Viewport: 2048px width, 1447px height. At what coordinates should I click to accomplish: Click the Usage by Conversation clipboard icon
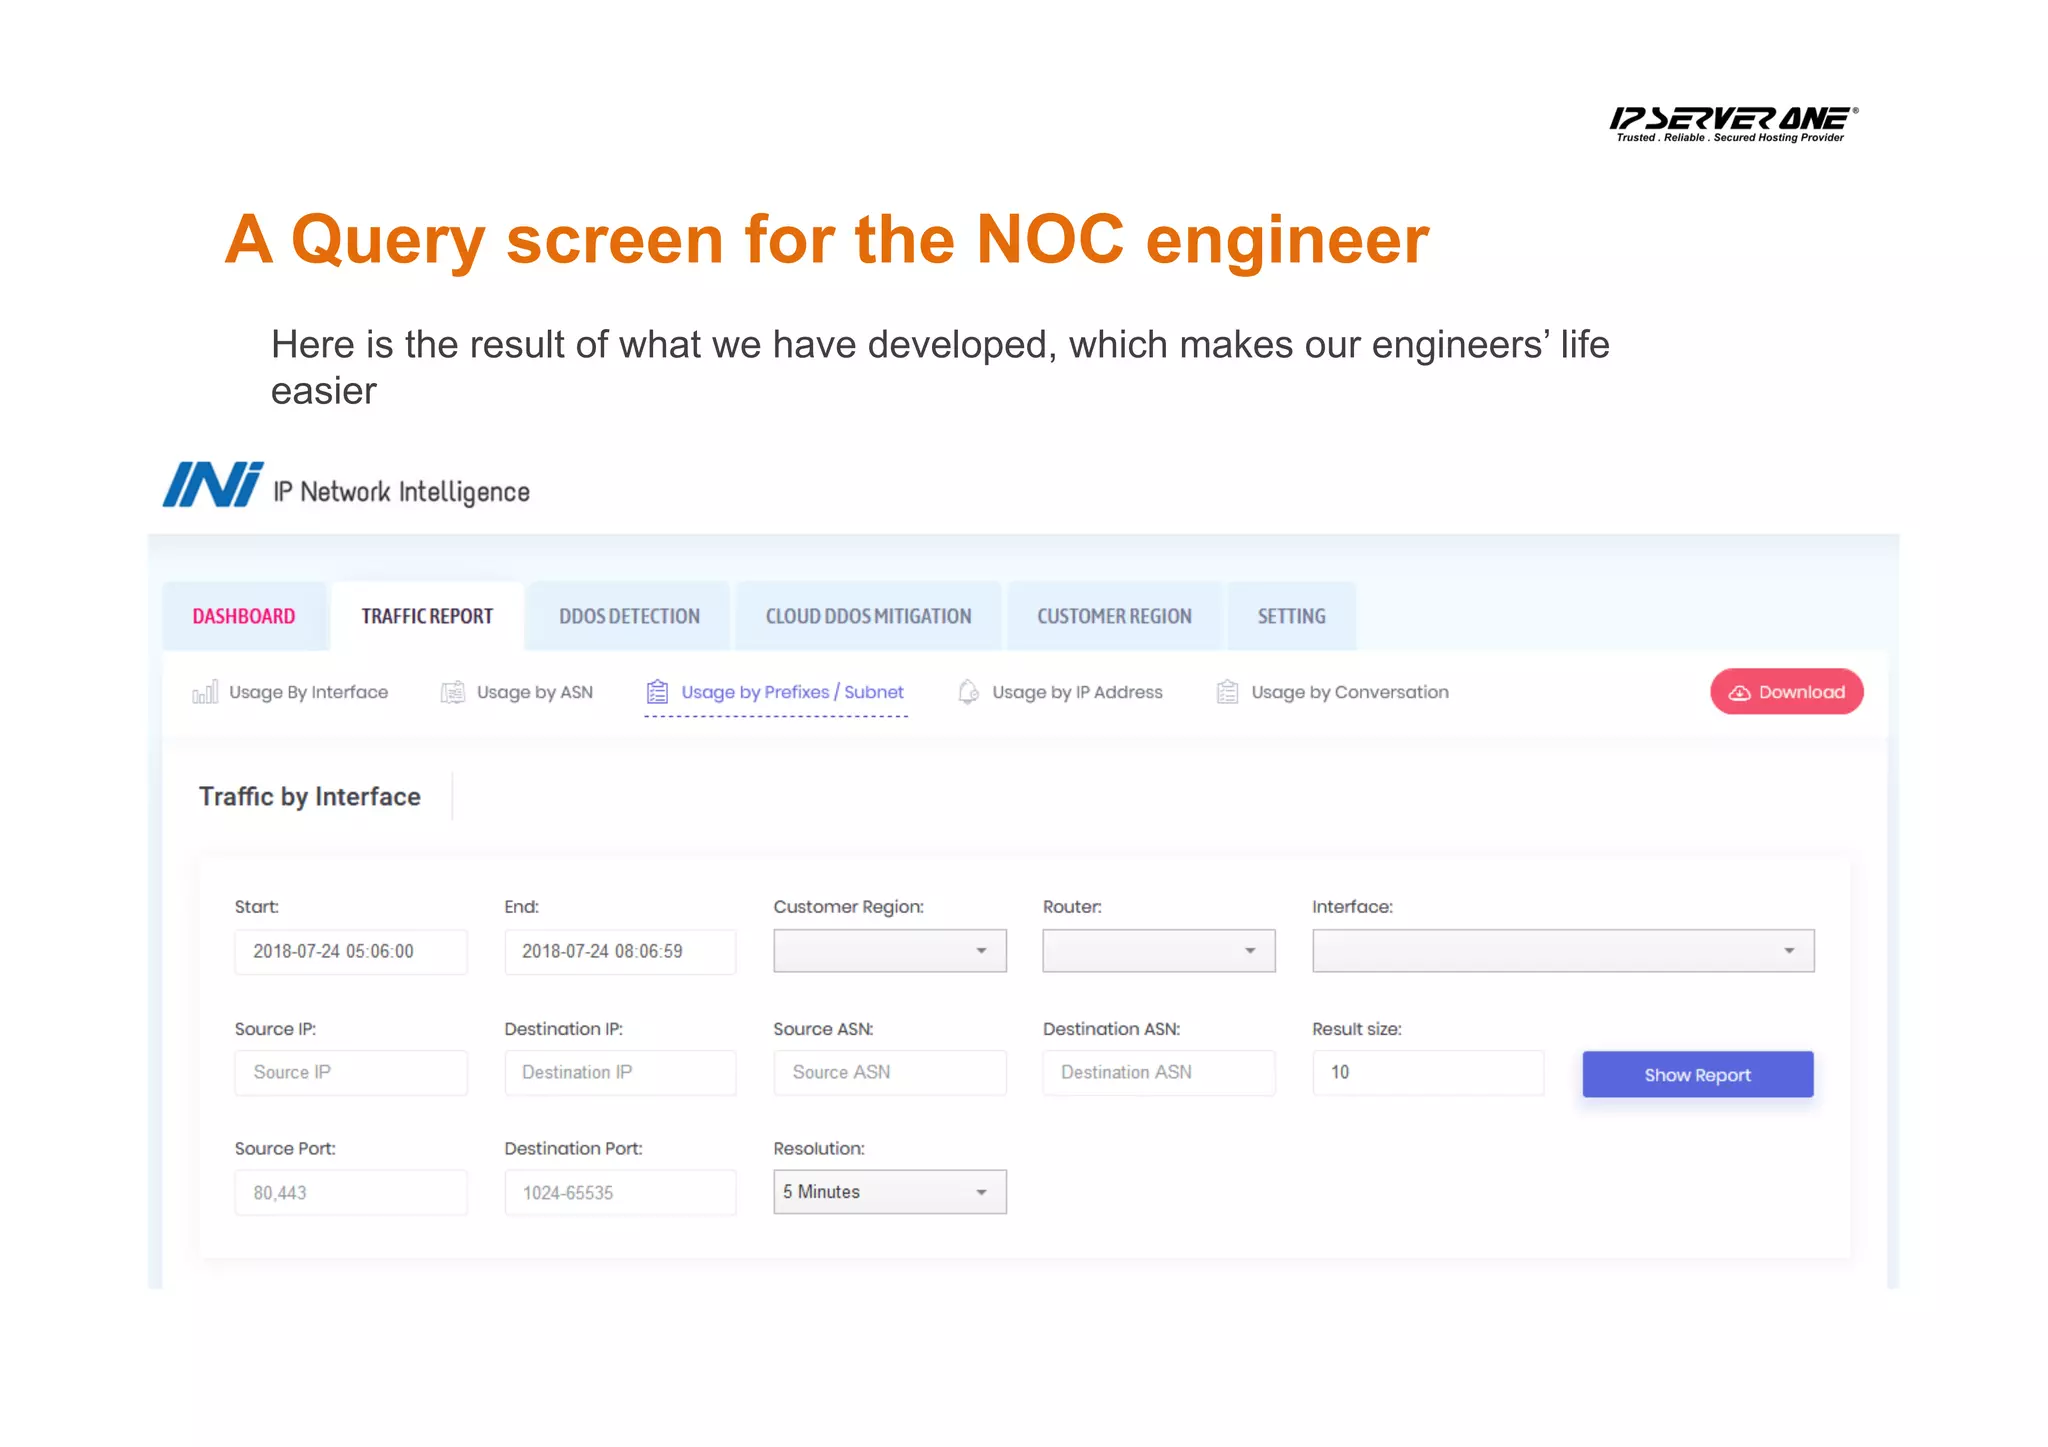[1227, 692]
